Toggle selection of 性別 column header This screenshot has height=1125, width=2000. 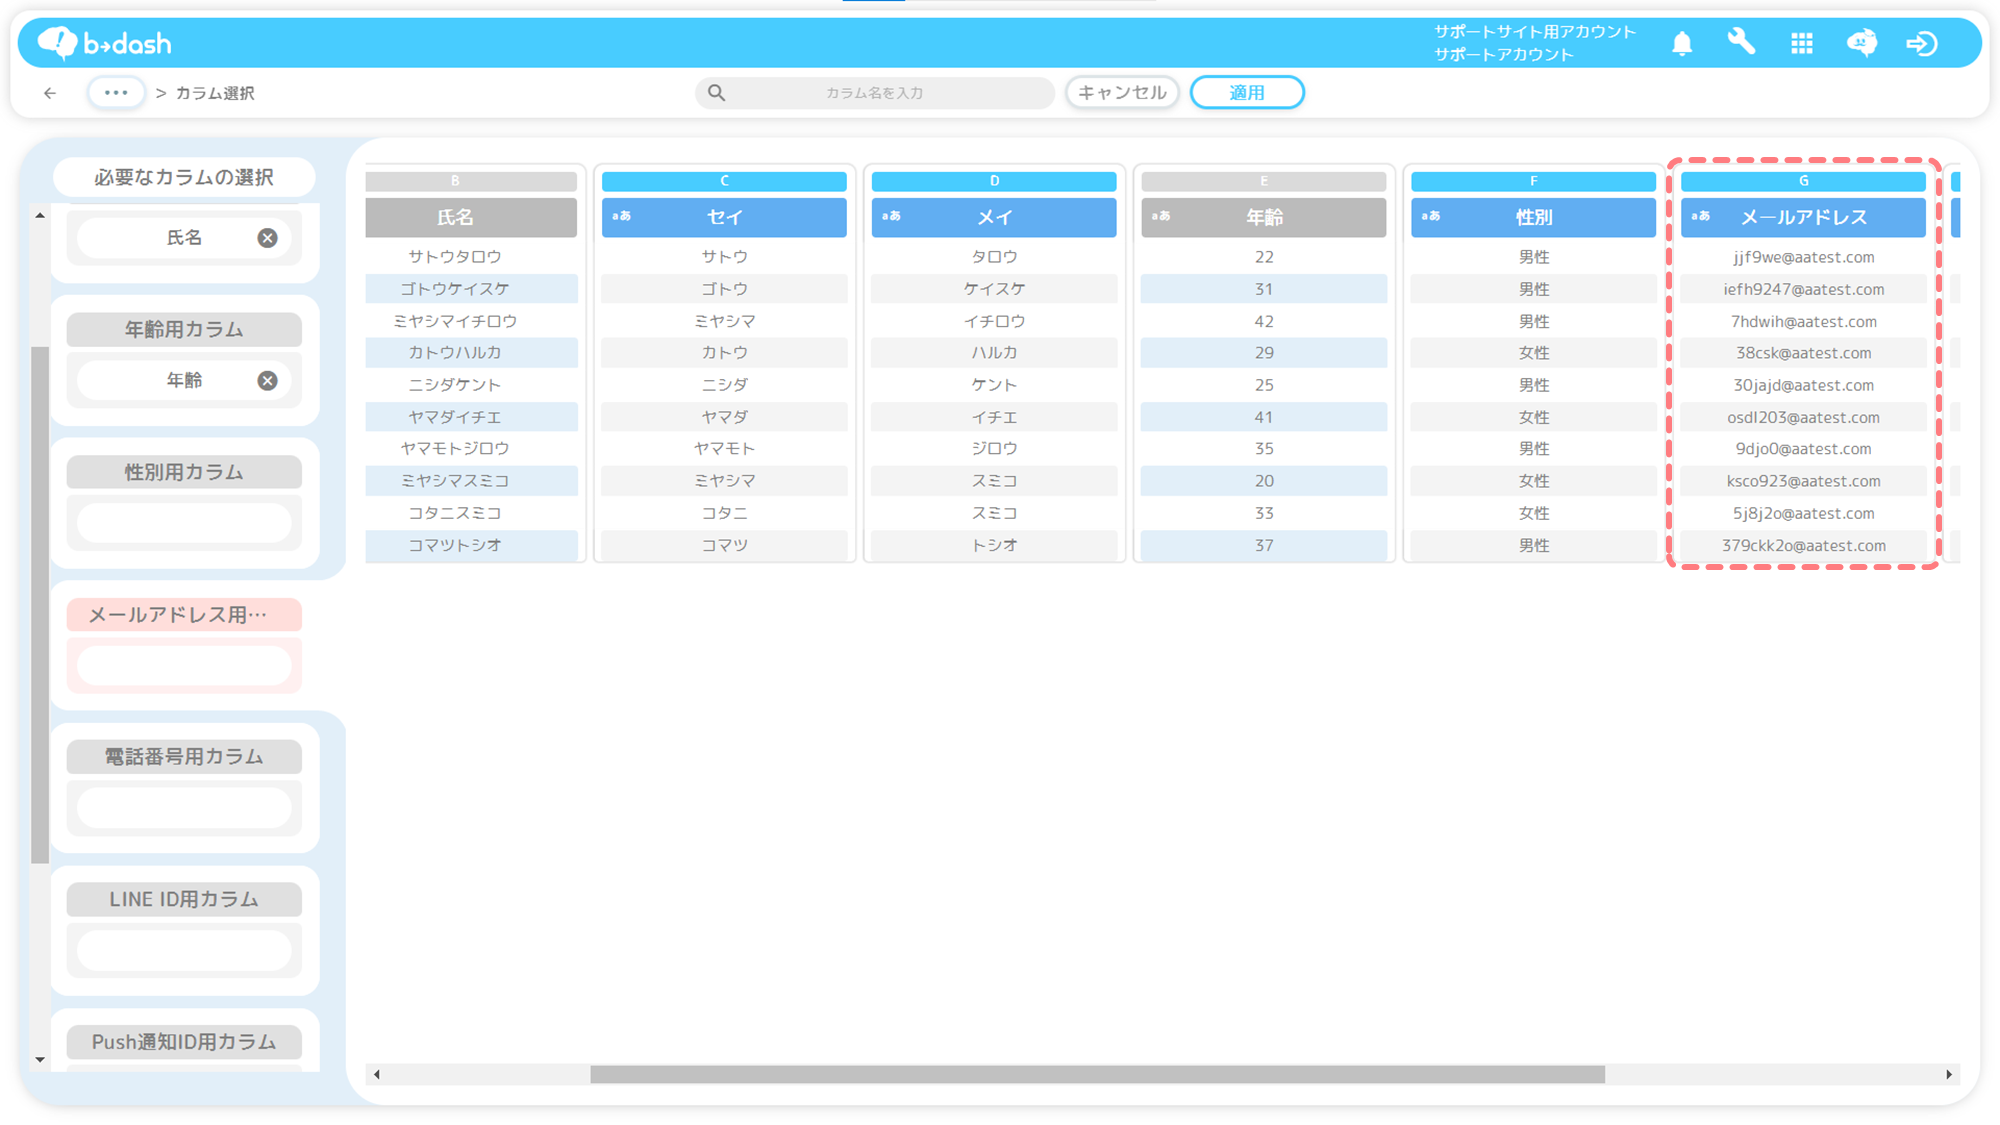pyautogui.click(x=1533, y=217)
